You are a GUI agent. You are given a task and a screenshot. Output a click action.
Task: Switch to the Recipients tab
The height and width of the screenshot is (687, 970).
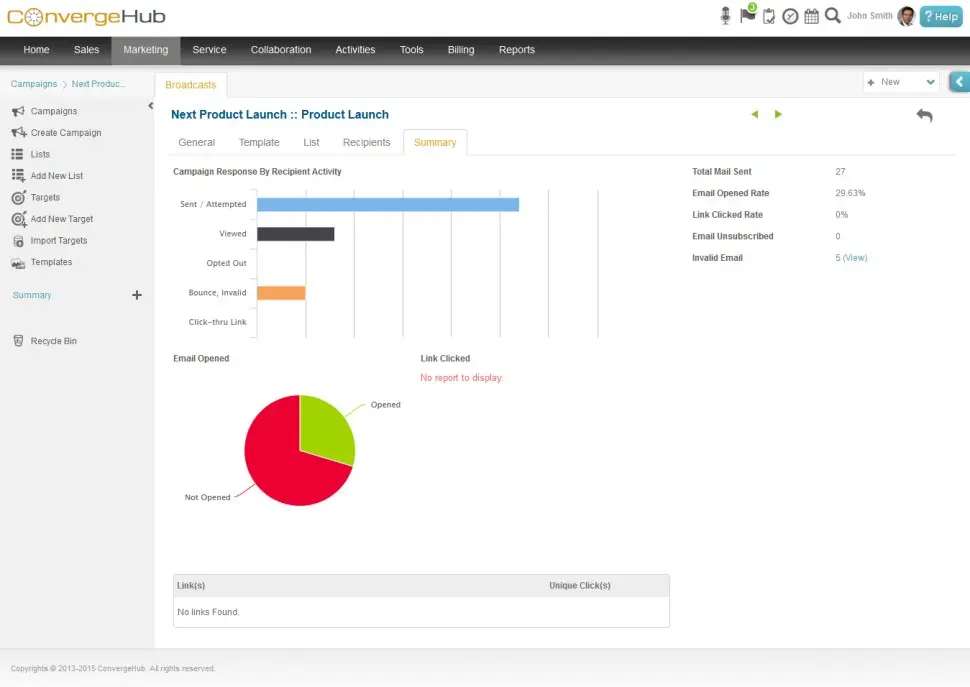coord(366,142)
